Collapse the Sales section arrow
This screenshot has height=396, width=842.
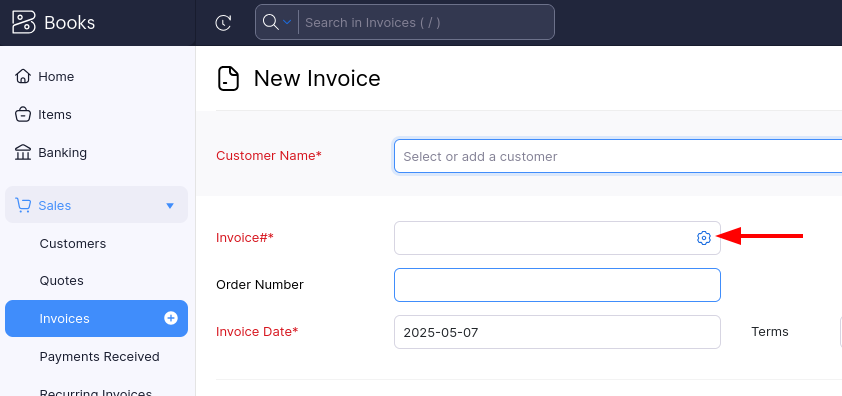coord(170,206)
